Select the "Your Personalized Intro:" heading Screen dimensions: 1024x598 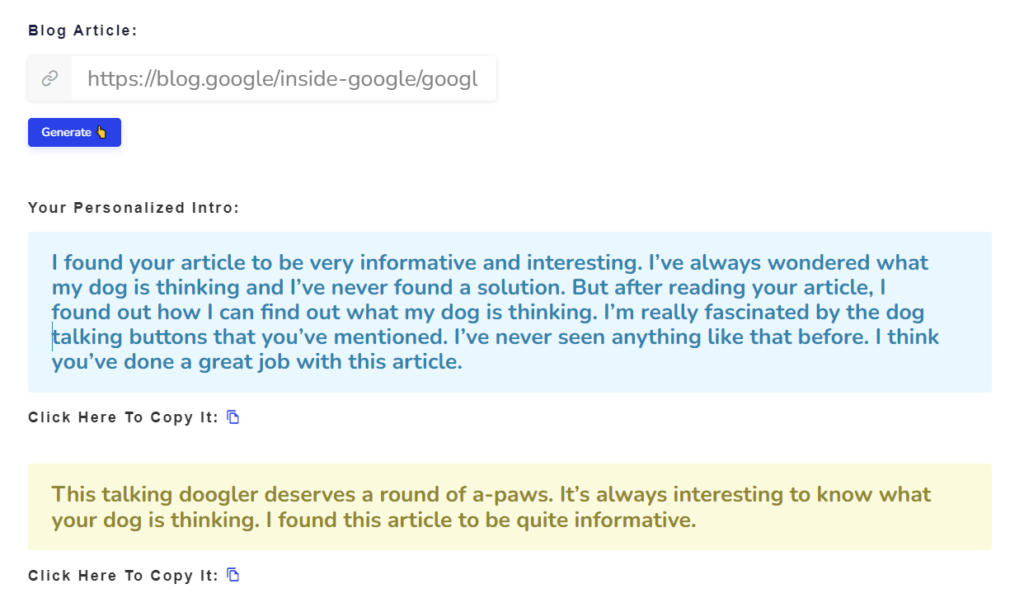(x=134, y=208)
